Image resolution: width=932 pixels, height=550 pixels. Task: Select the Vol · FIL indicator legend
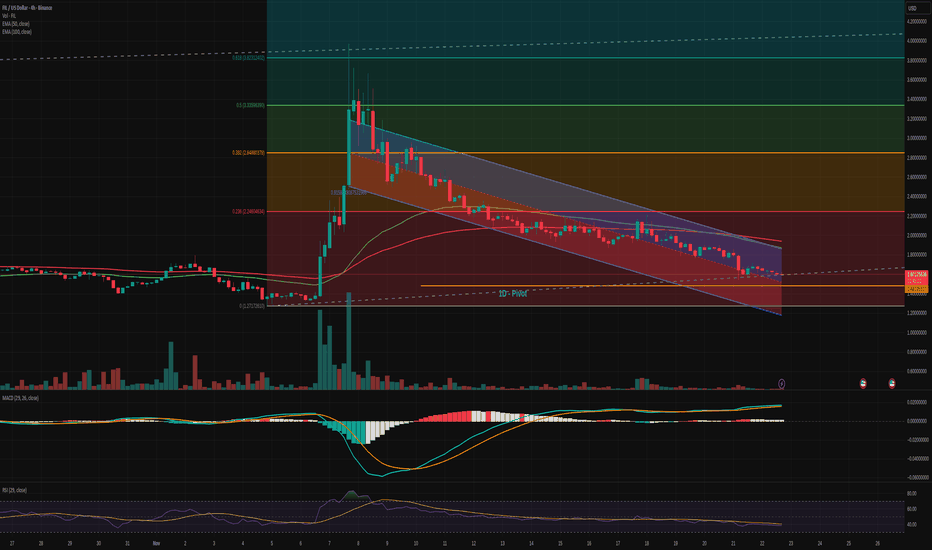(x=8, y=15)
